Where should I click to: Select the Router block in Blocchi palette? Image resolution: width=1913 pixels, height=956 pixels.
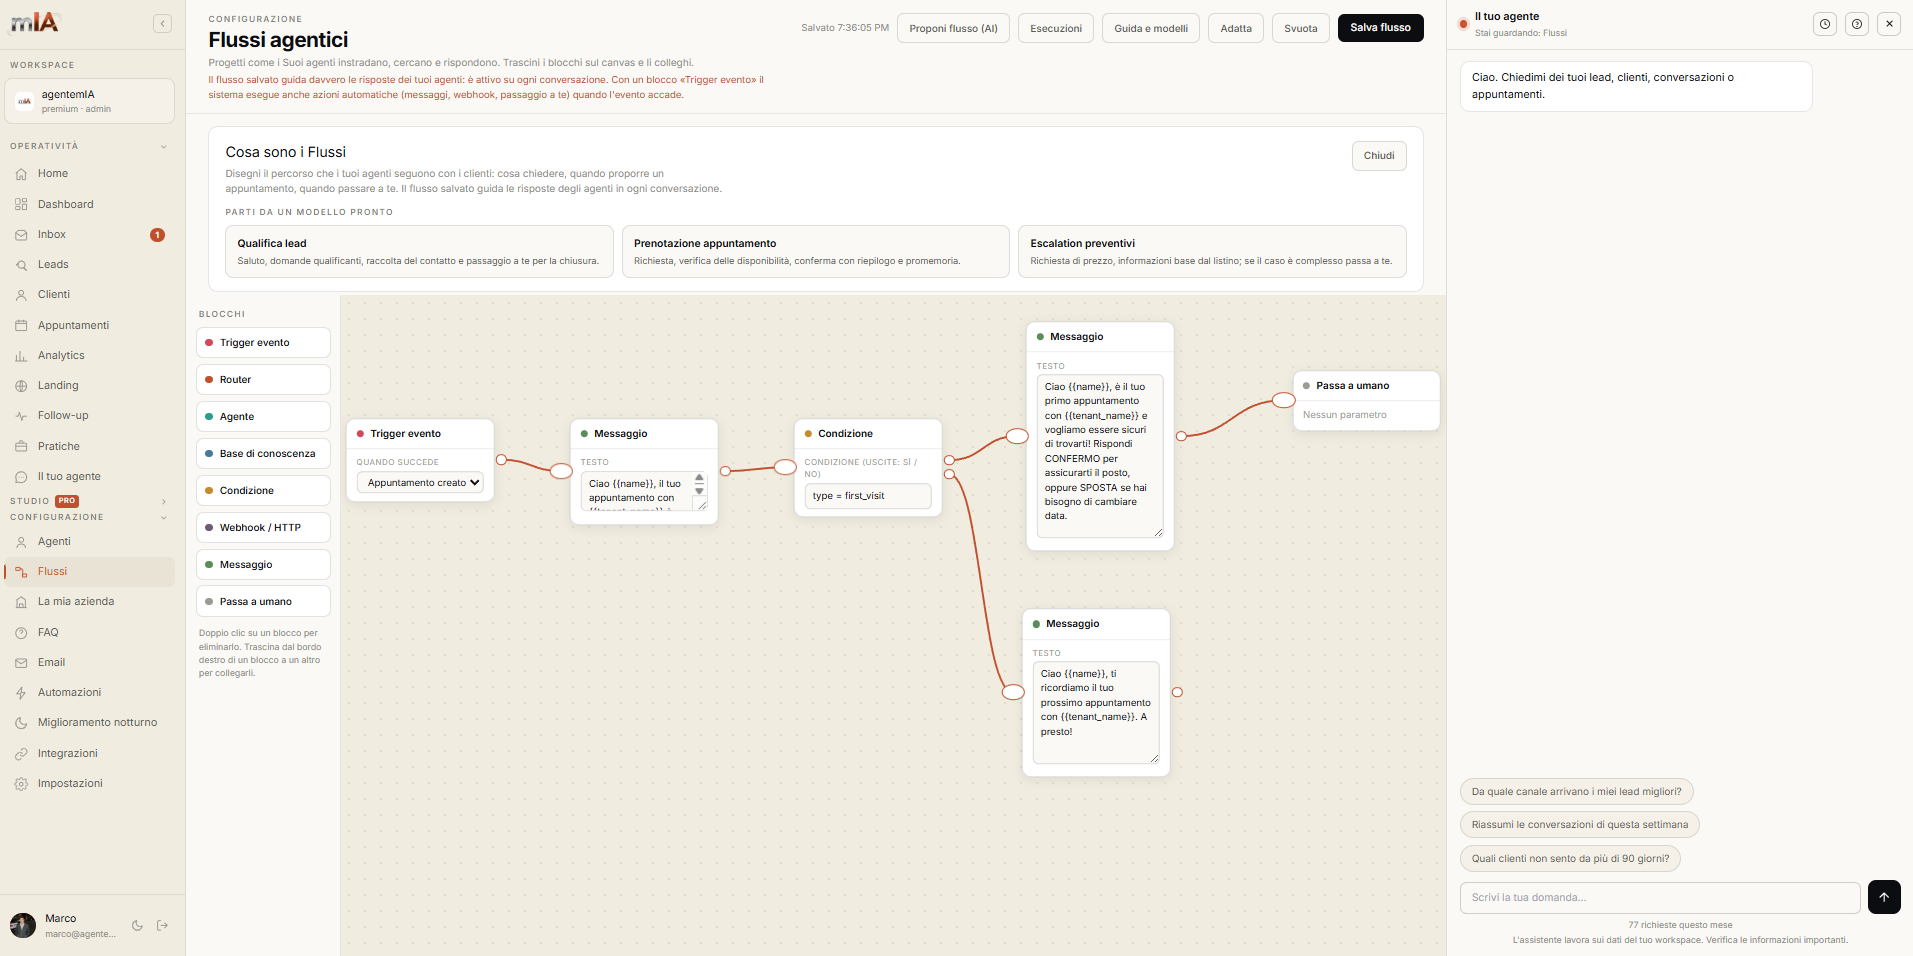pyautogui.click(x=263, y=380)
